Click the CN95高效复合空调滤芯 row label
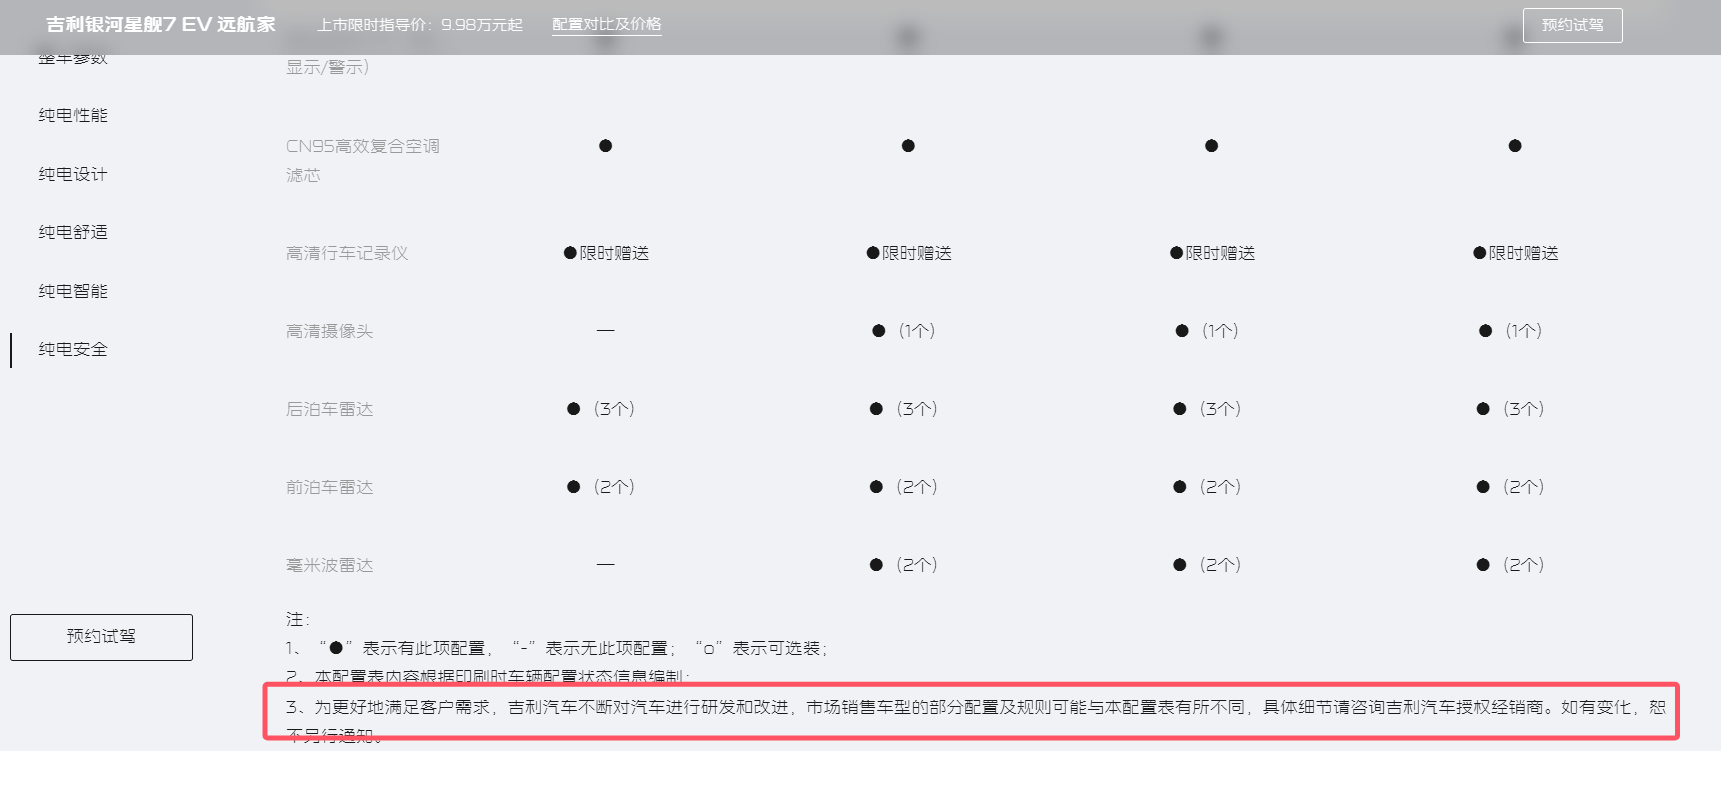This screenshot has width=1721, height=798. coord(363,160)
